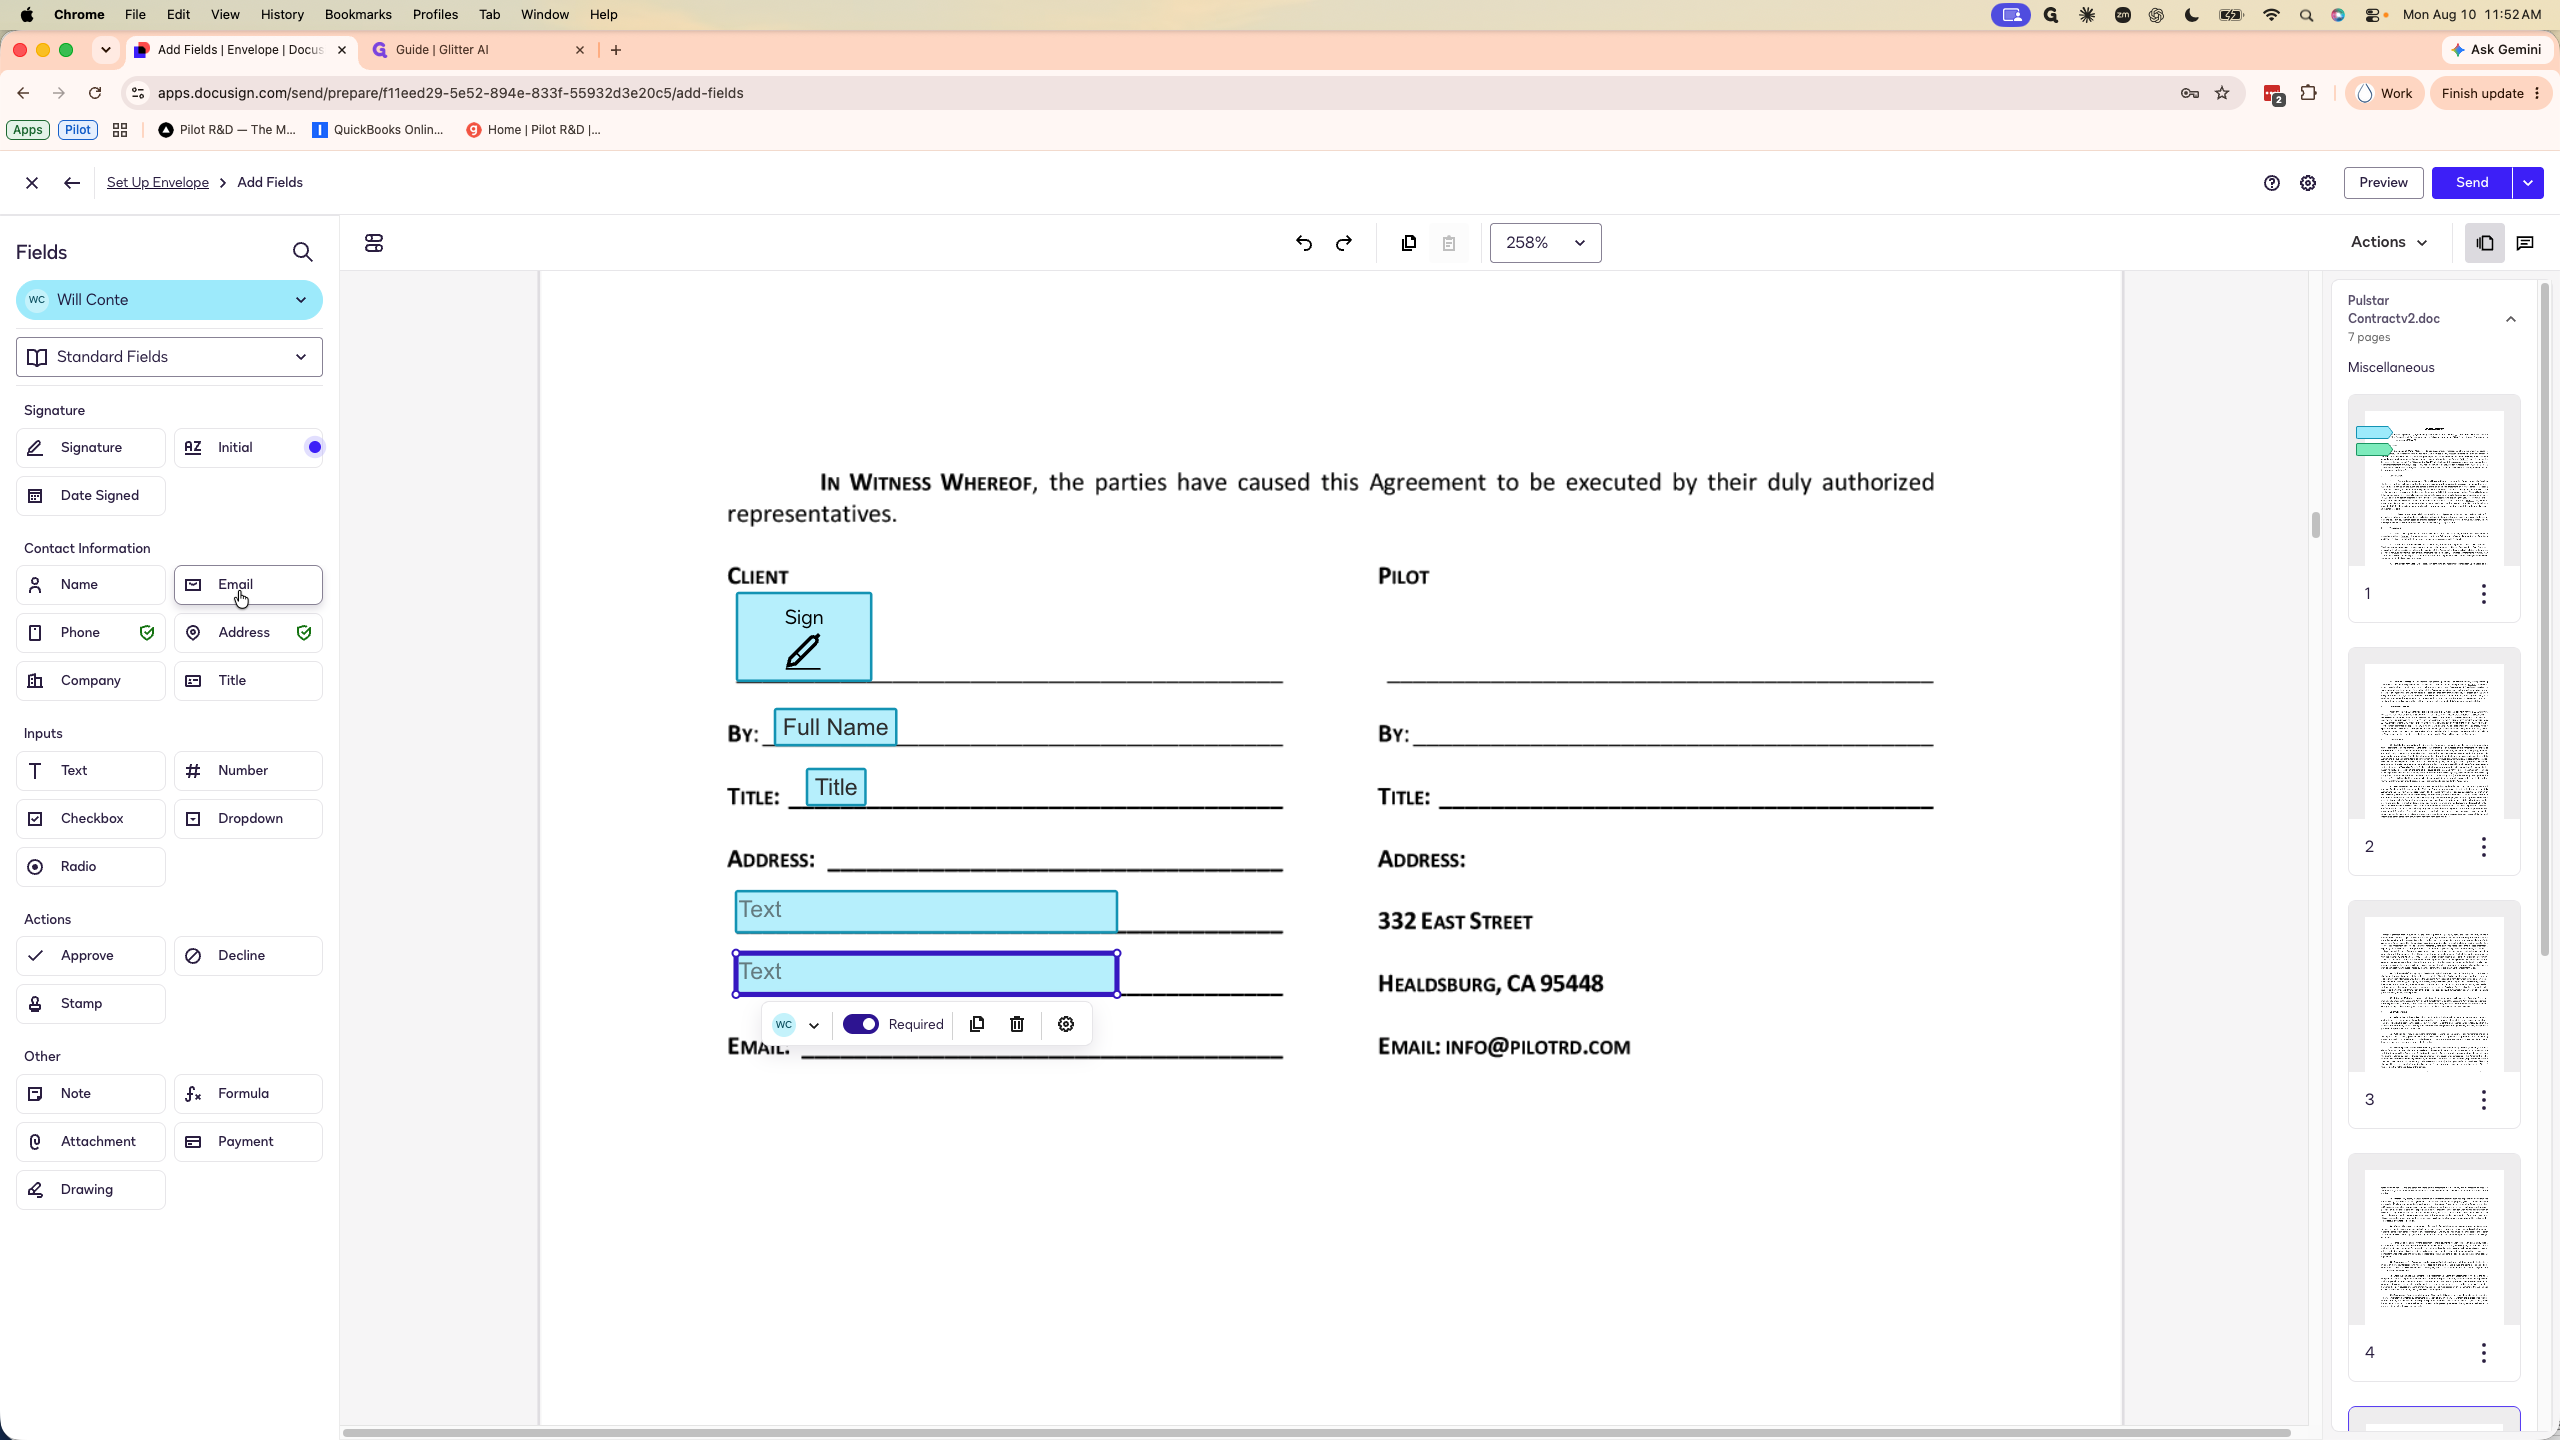2560x1440 pixels.
Task: Click the blue Send button
Action: [x=2472, y=183]
